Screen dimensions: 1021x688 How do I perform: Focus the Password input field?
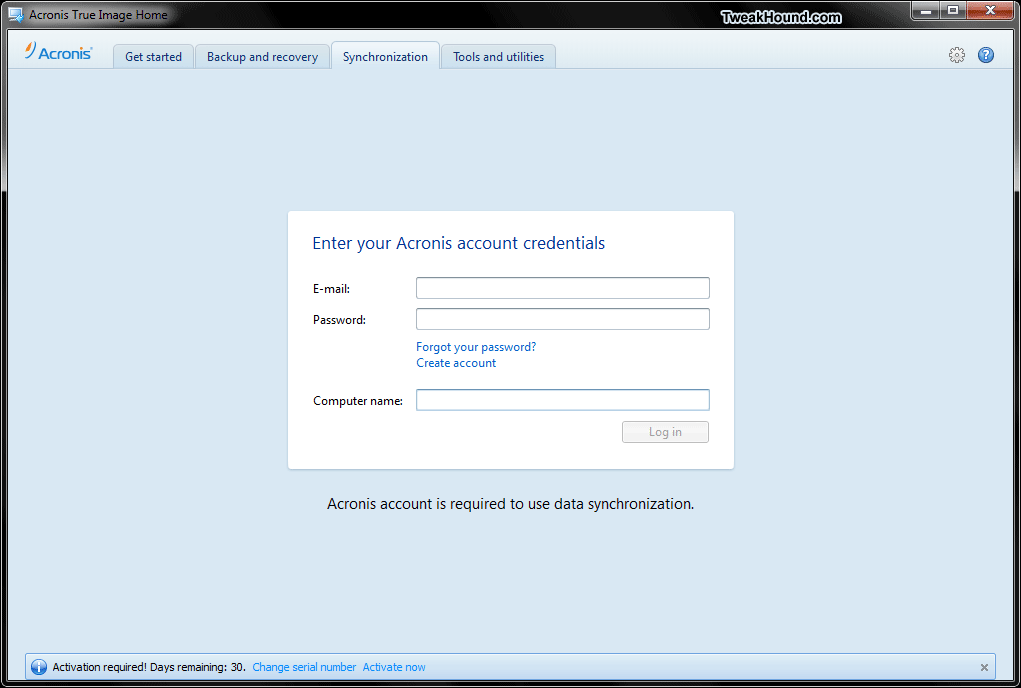coord(563,319)
